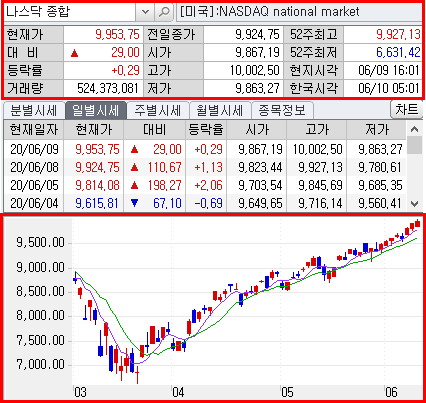Expand the 나스닥 종합 index dropdown
The image size is (426, 403).
click(145, 12)
